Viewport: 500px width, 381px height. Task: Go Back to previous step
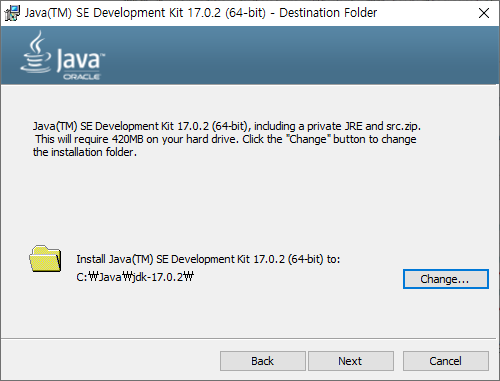point(263,361)
